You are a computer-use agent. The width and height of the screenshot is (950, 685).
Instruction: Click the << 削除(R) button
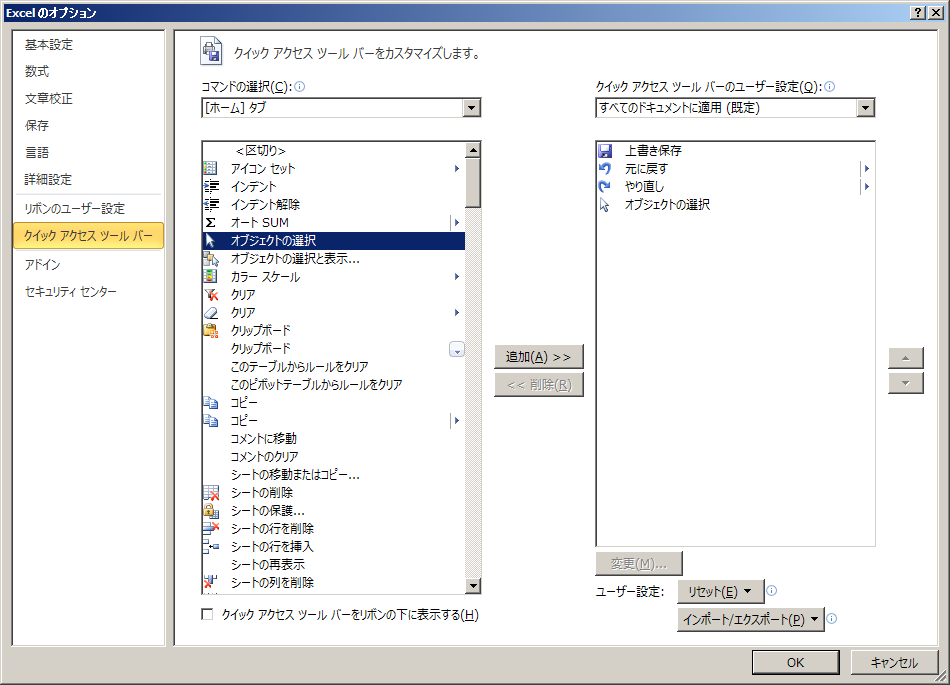click(x=539, y=385)
